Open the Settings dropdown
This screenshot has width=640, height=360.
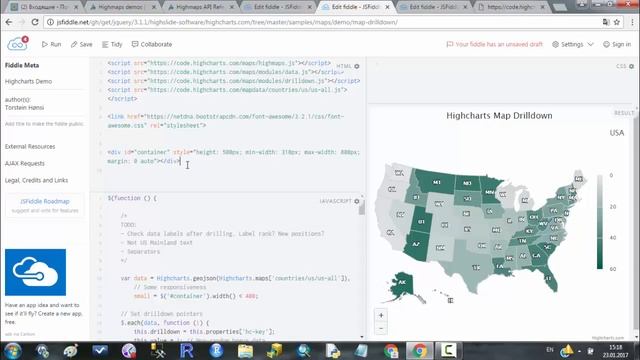[573, 44]
